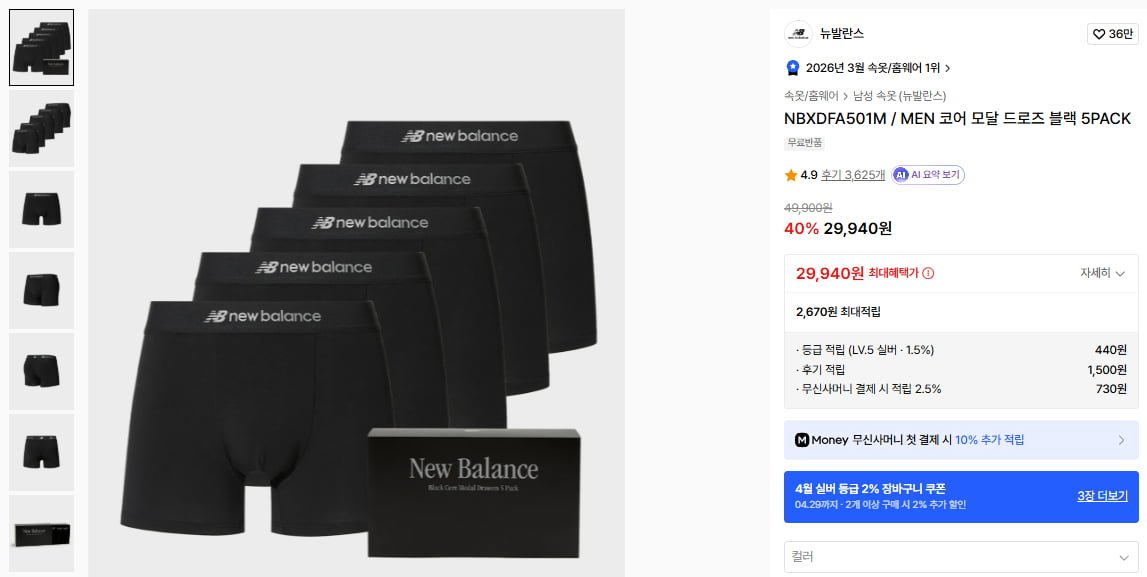
Task: Click 3장 더보기 on the coupon banner
Action: click(x=1102, y=496)
